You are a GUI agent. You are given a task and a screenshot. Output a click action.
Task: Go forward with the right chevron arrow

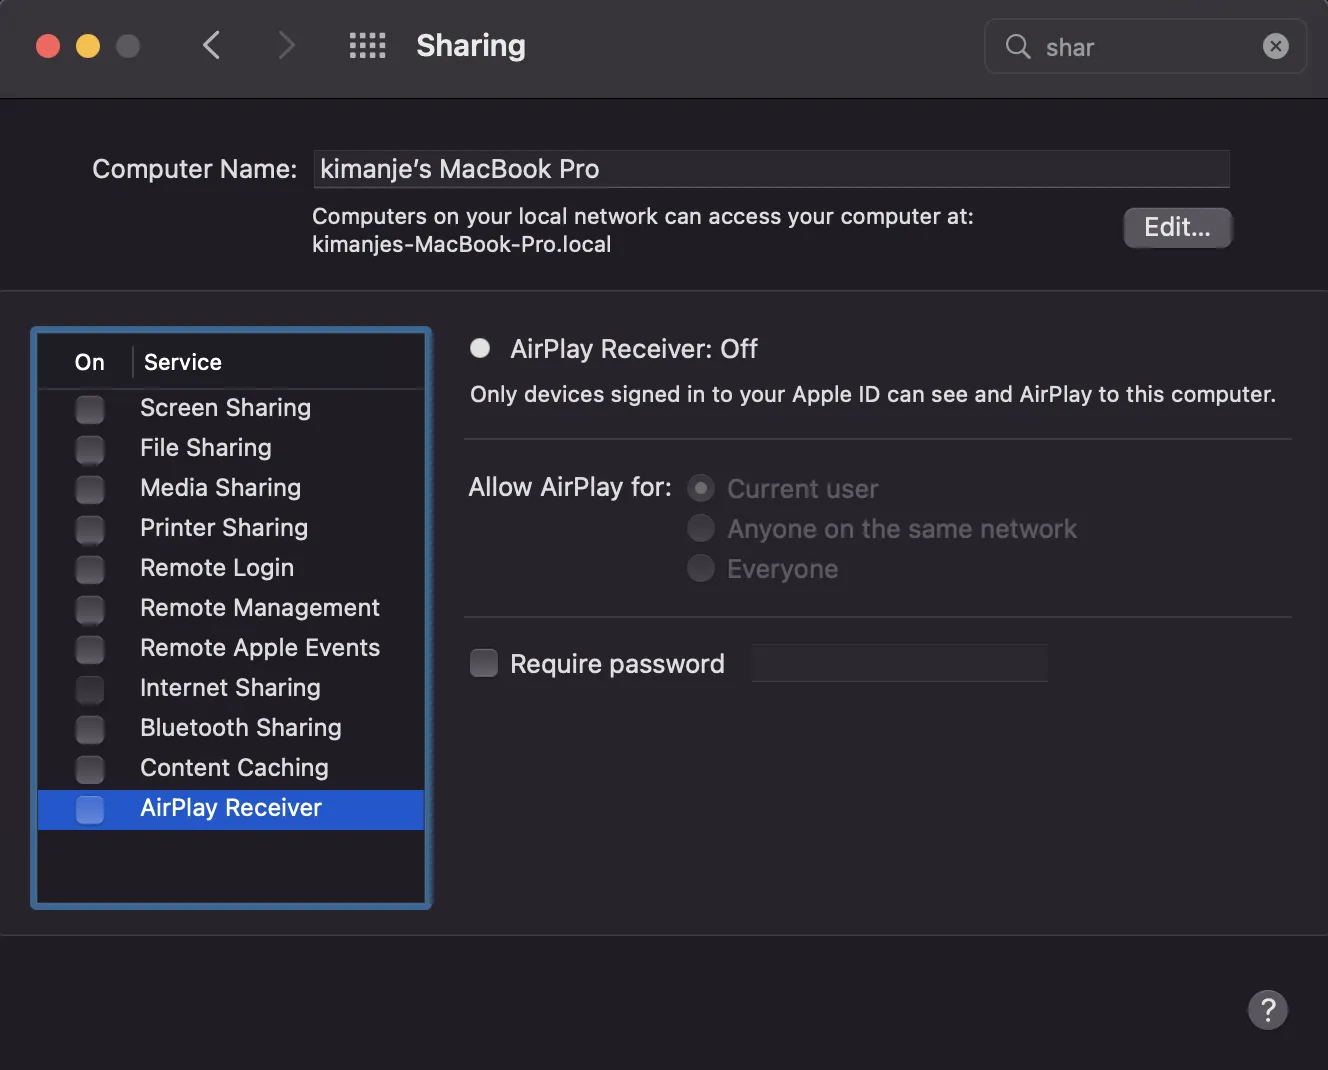(x=286, y=45)
